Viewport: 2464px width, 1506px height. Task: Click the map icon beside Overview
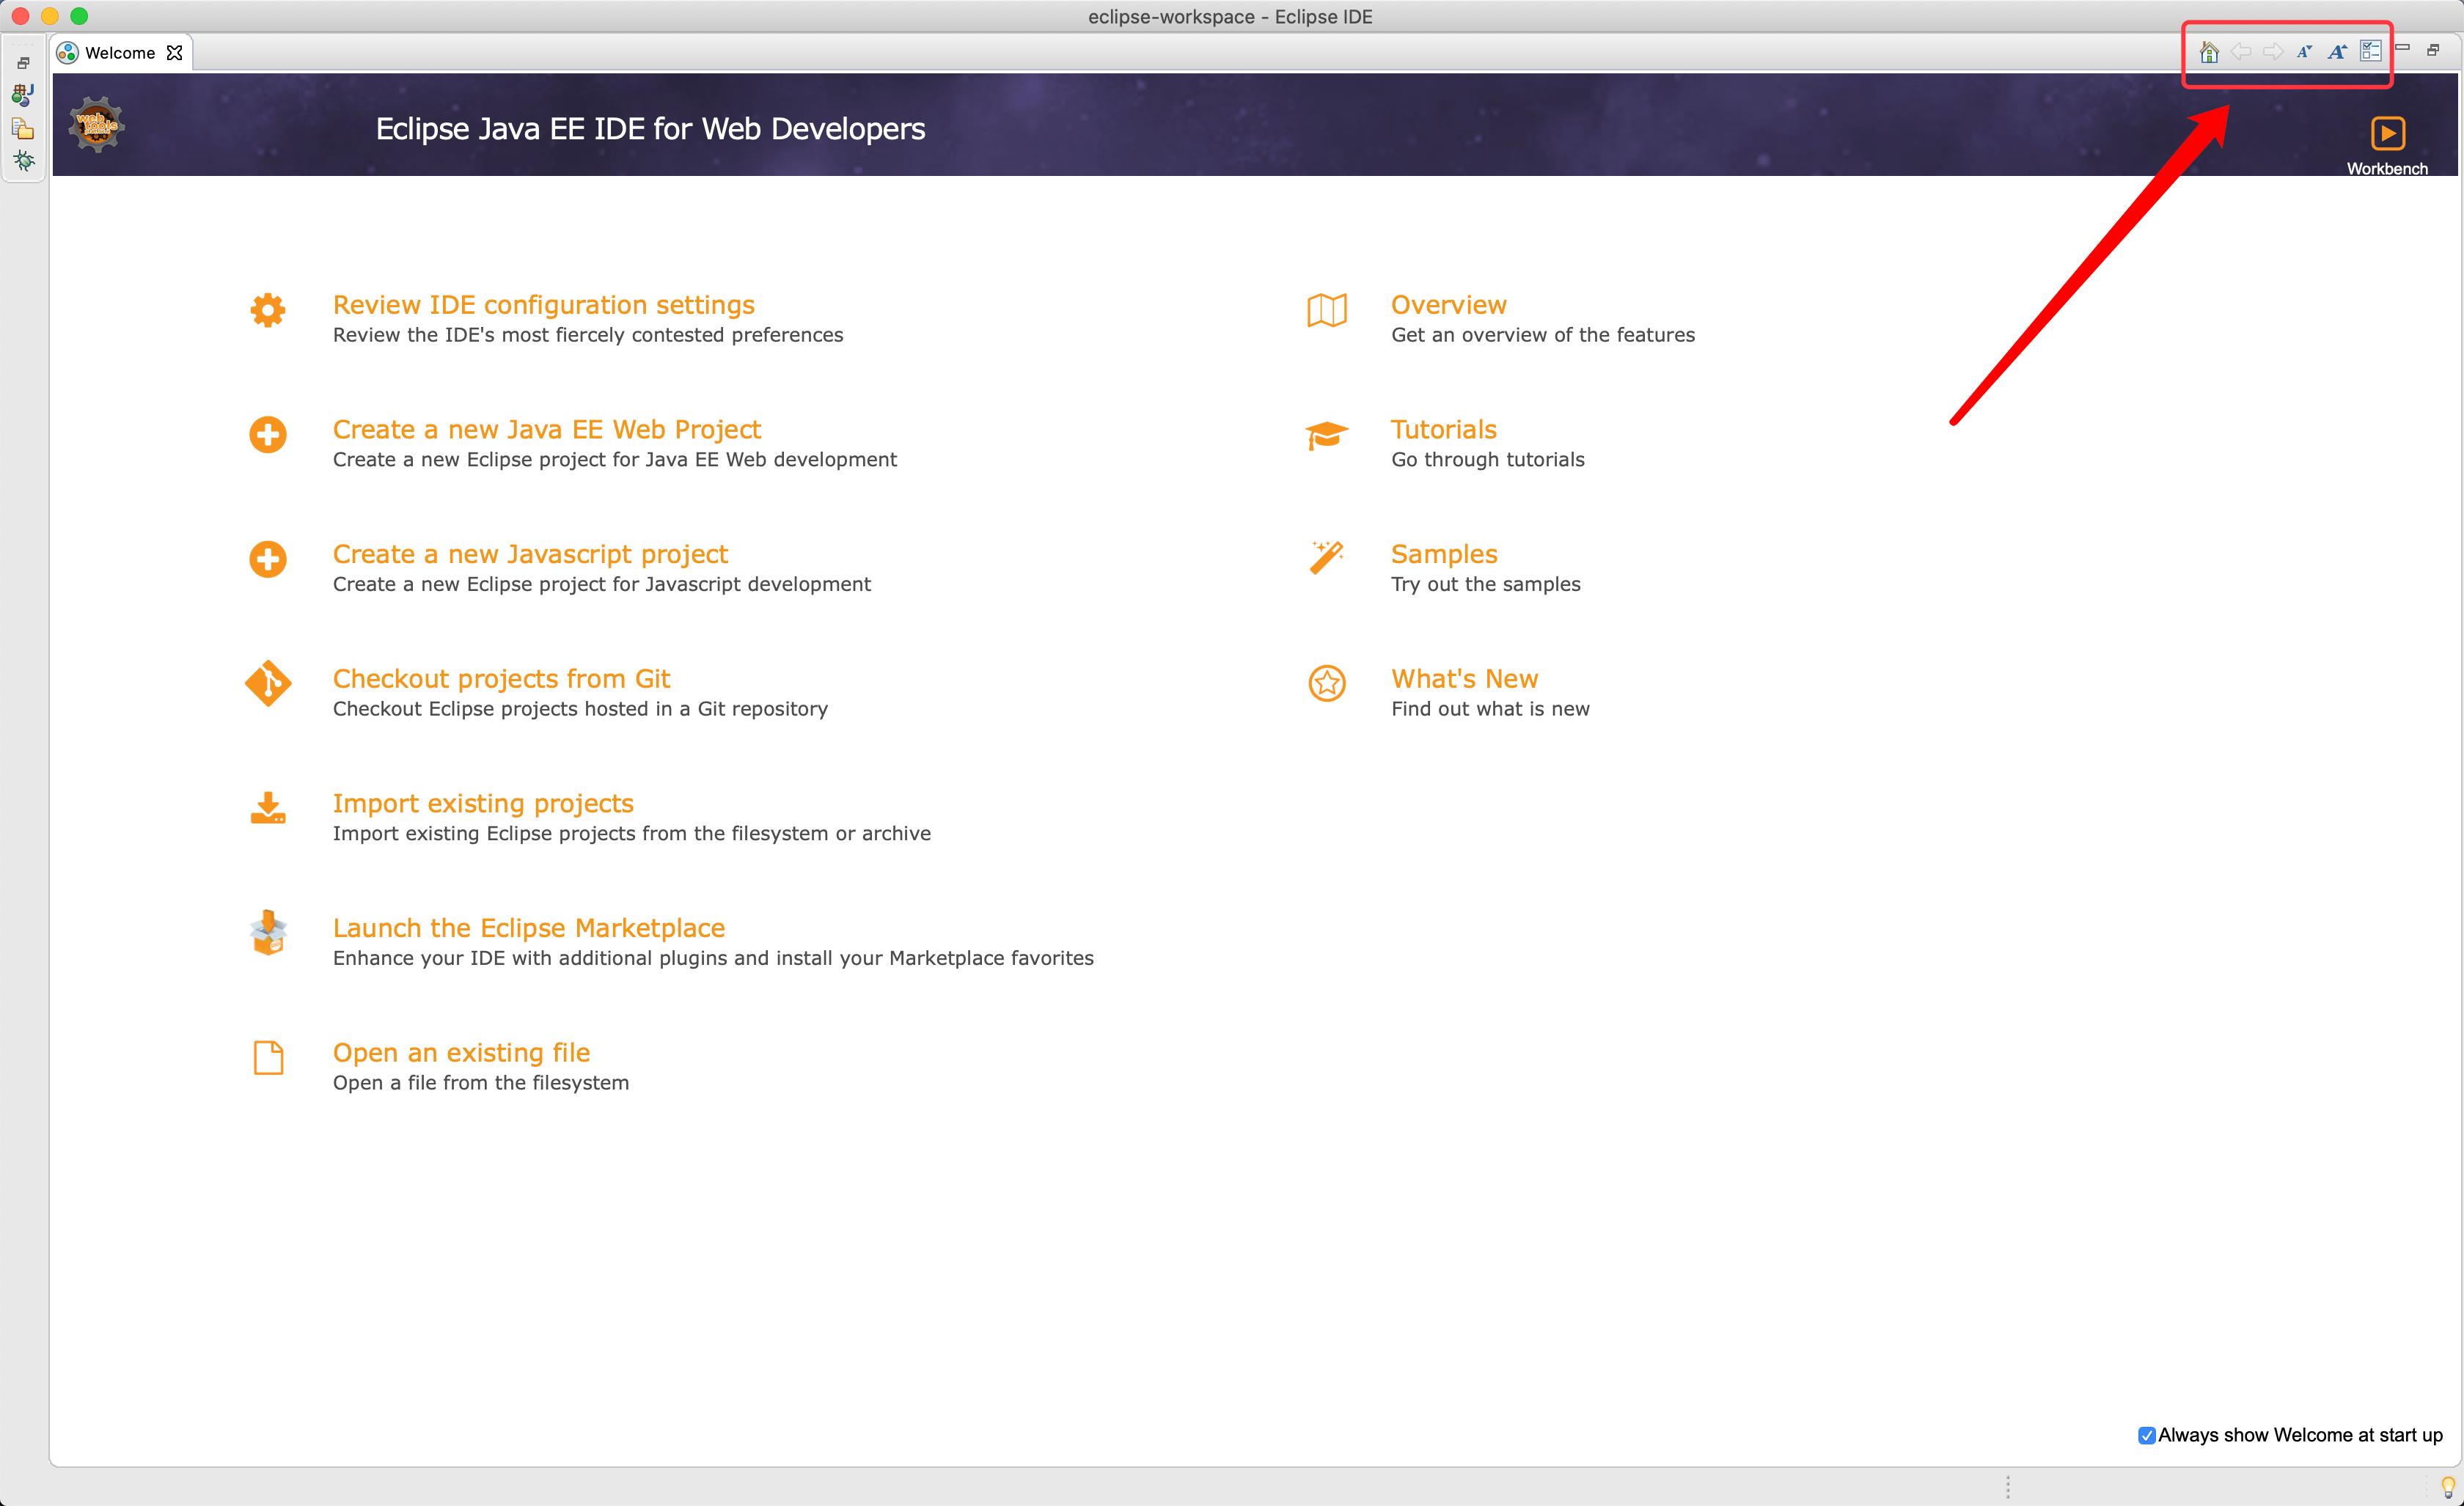tap(1327, 310)
